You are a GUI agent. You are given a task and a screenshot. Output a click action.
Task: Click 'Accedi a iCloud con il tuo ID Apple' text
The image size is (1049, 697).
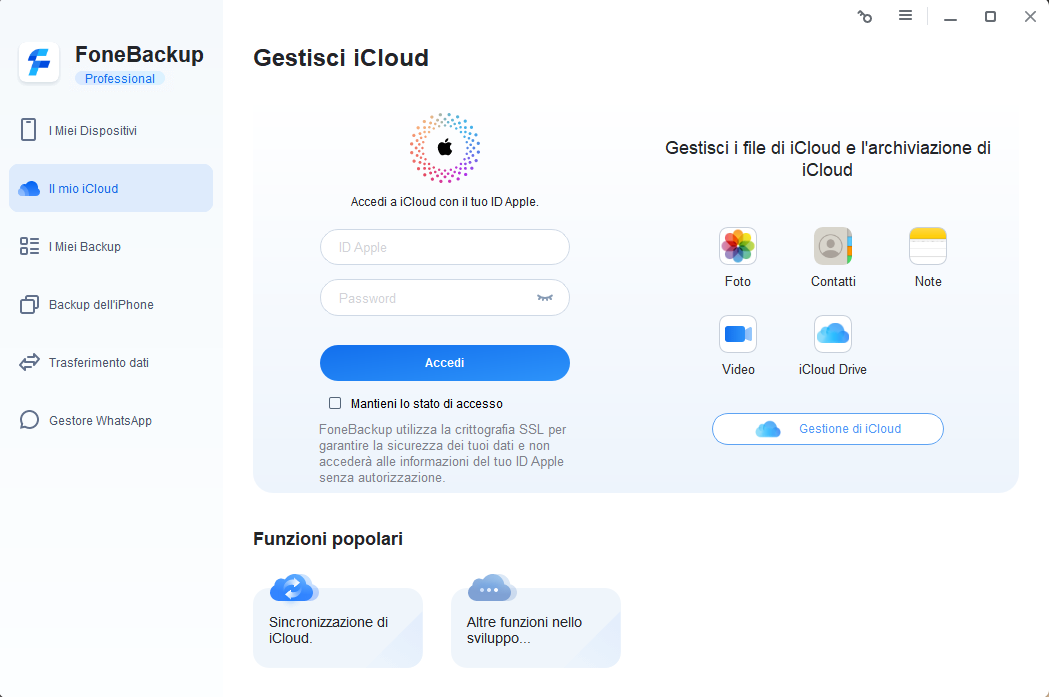[x=445, y=201]
